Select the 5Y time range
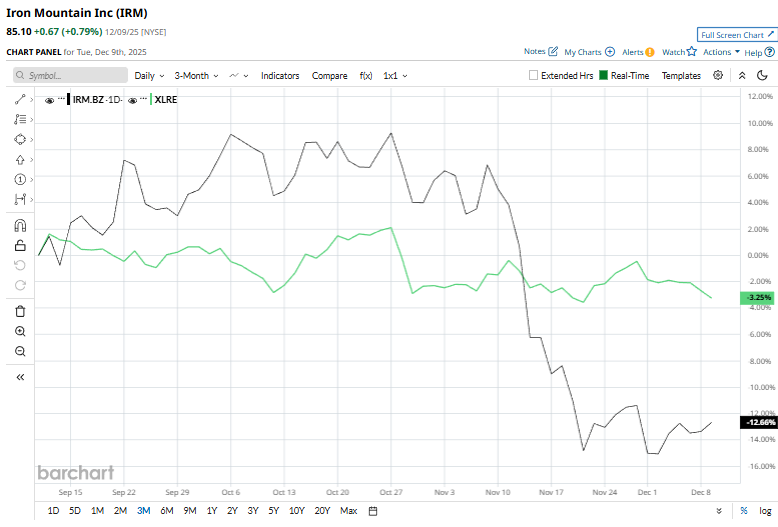The height and width of the screenshot is (527, 778). tap(274, 511)
